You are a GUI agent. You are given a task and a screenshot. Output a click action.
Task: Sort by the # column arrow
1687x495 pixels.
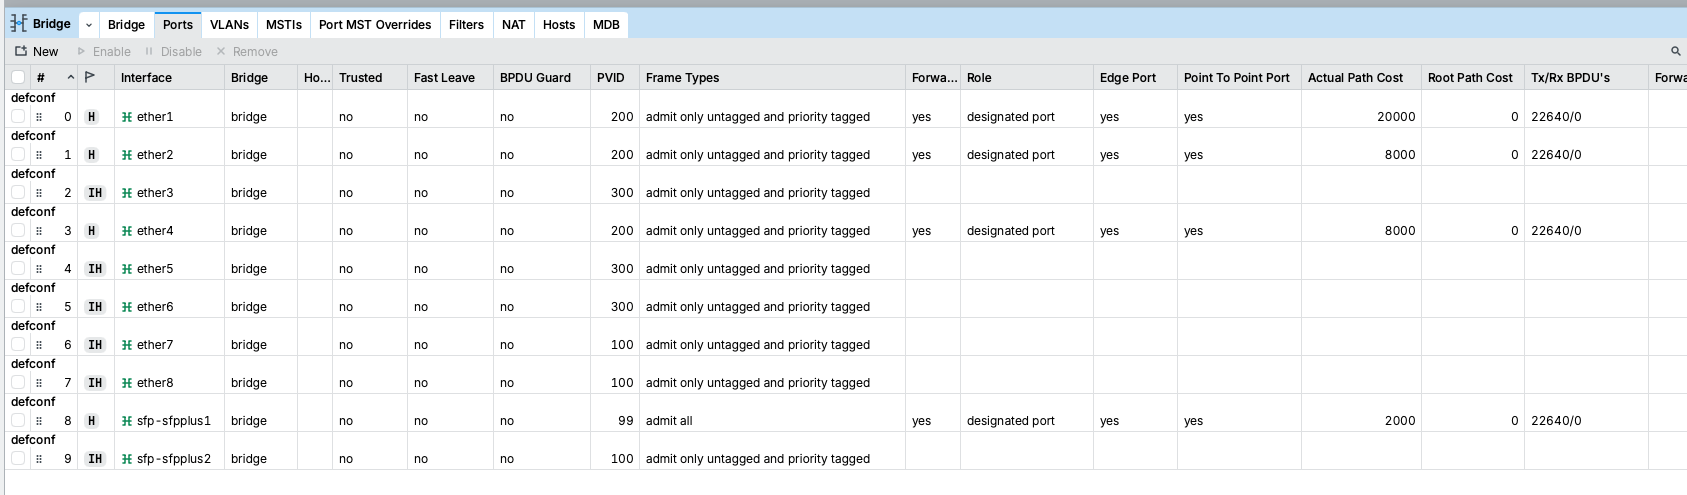pyautogui.click(x=70, y=77)
